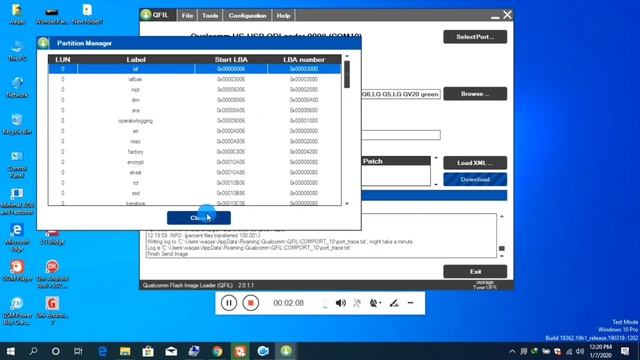This screenshot has width=640, height=360.
Task: Click the partition table scroll-up arrow
Action: point(347,56)
